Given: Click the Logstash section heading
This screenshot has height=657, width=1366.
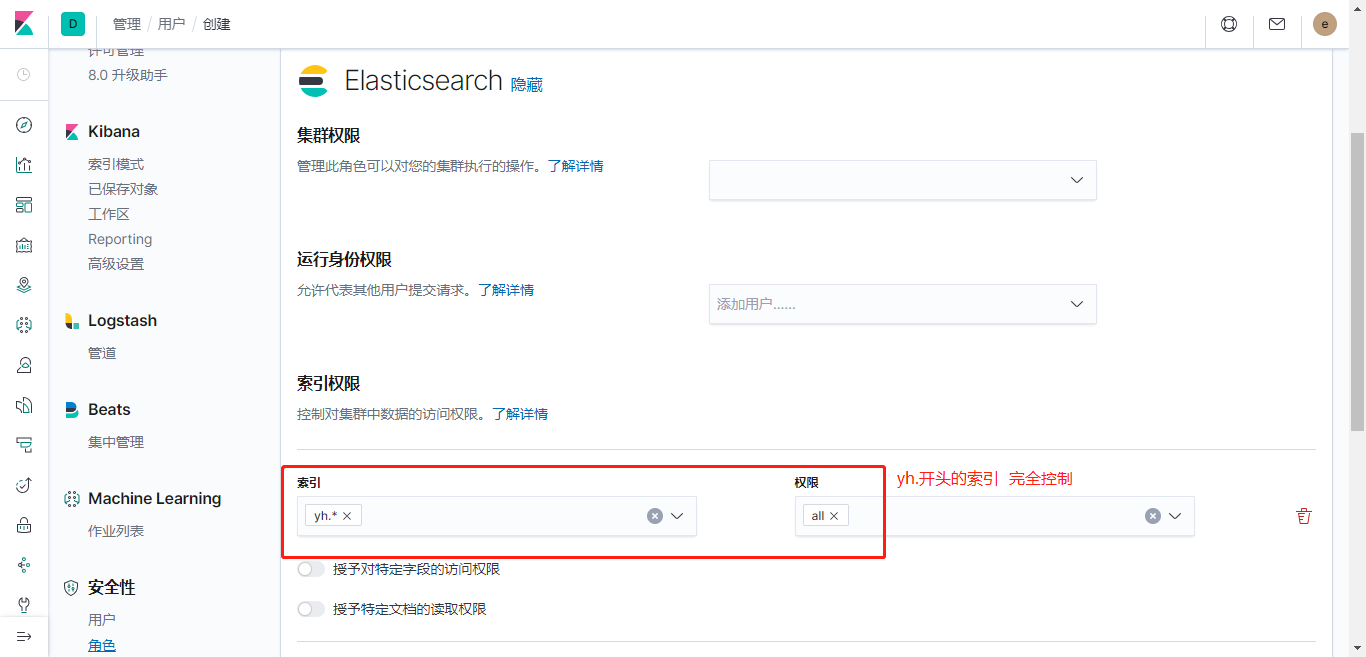Looking at the screenshot, I should coord(122,321).
